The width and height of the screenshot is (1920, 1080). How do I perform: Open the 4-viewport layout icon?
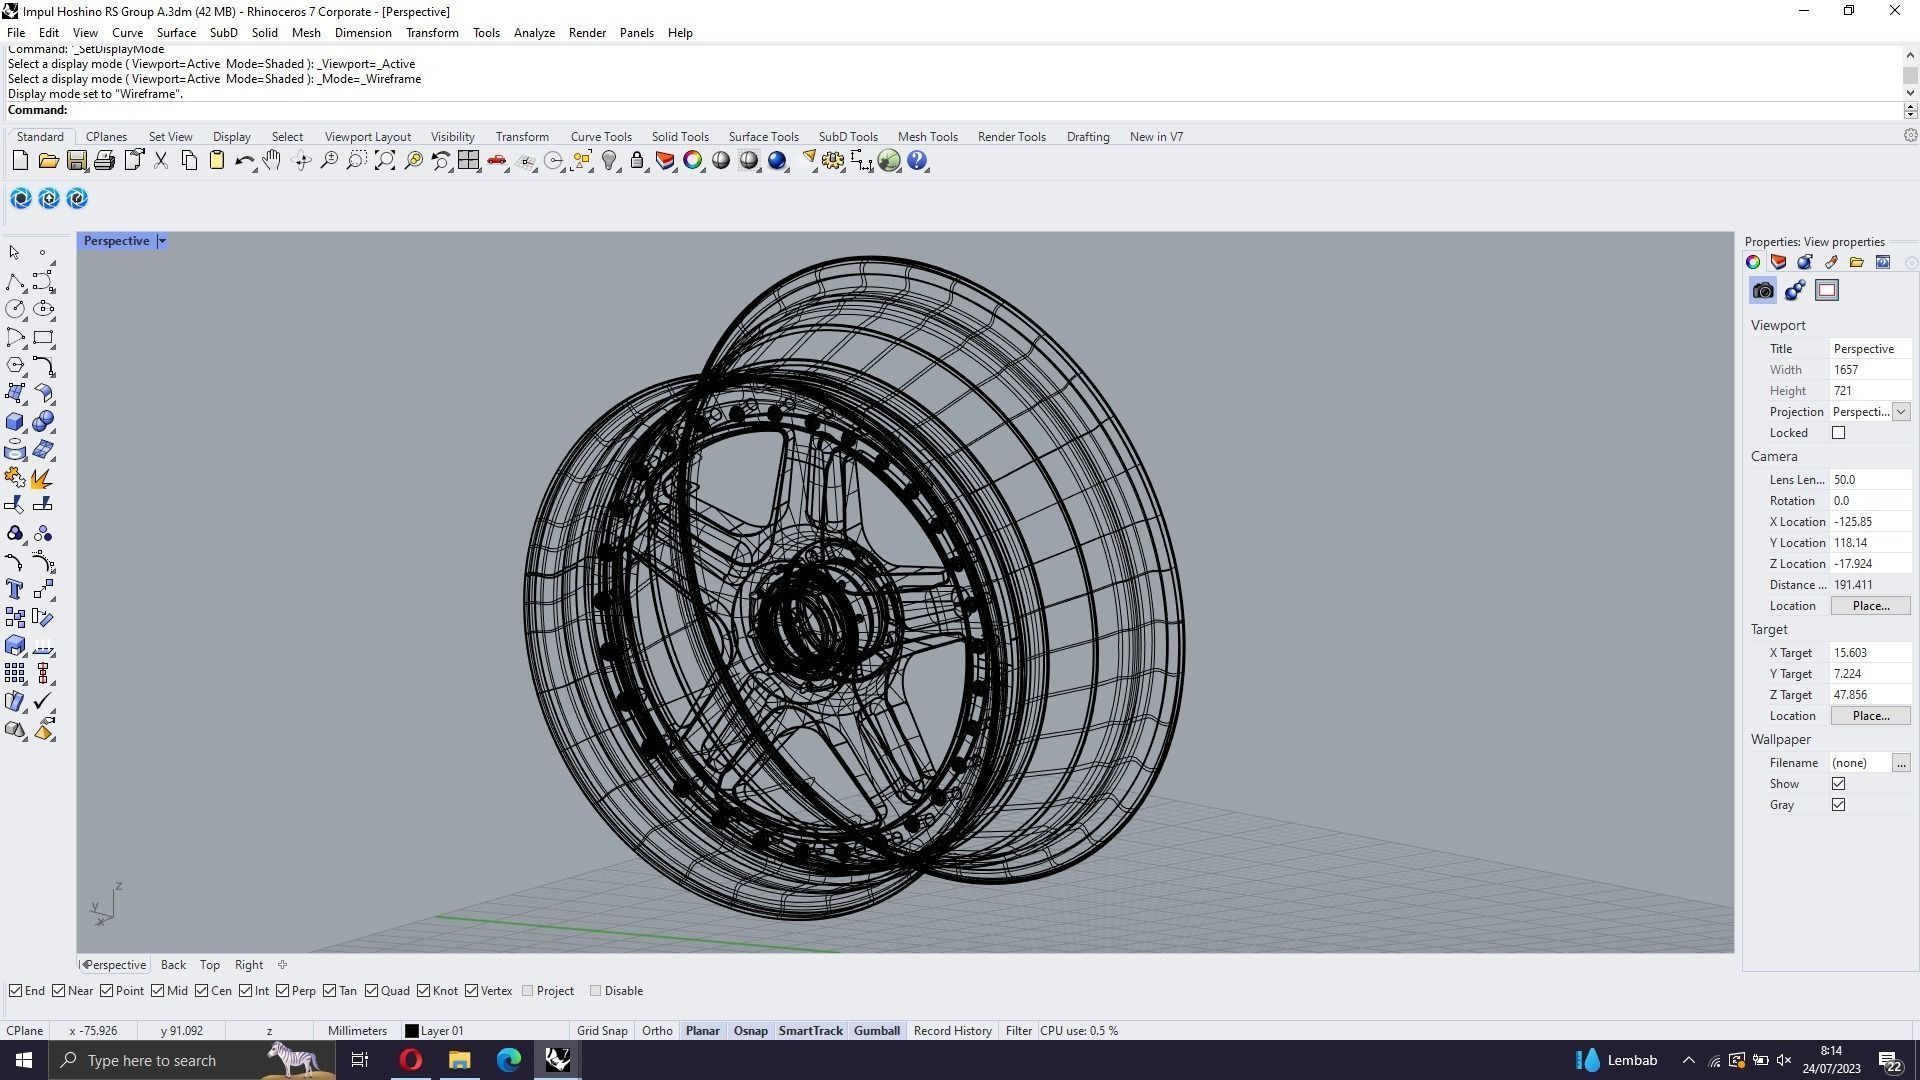click(469, 161)
